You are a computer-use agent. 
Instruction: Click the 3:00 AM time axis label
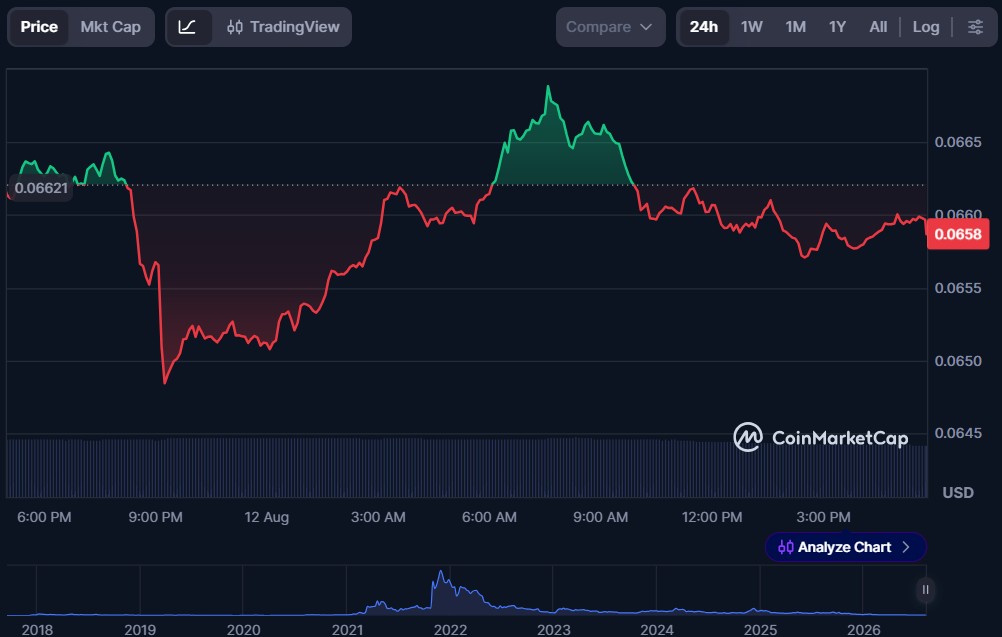click(x=378, y=517)
